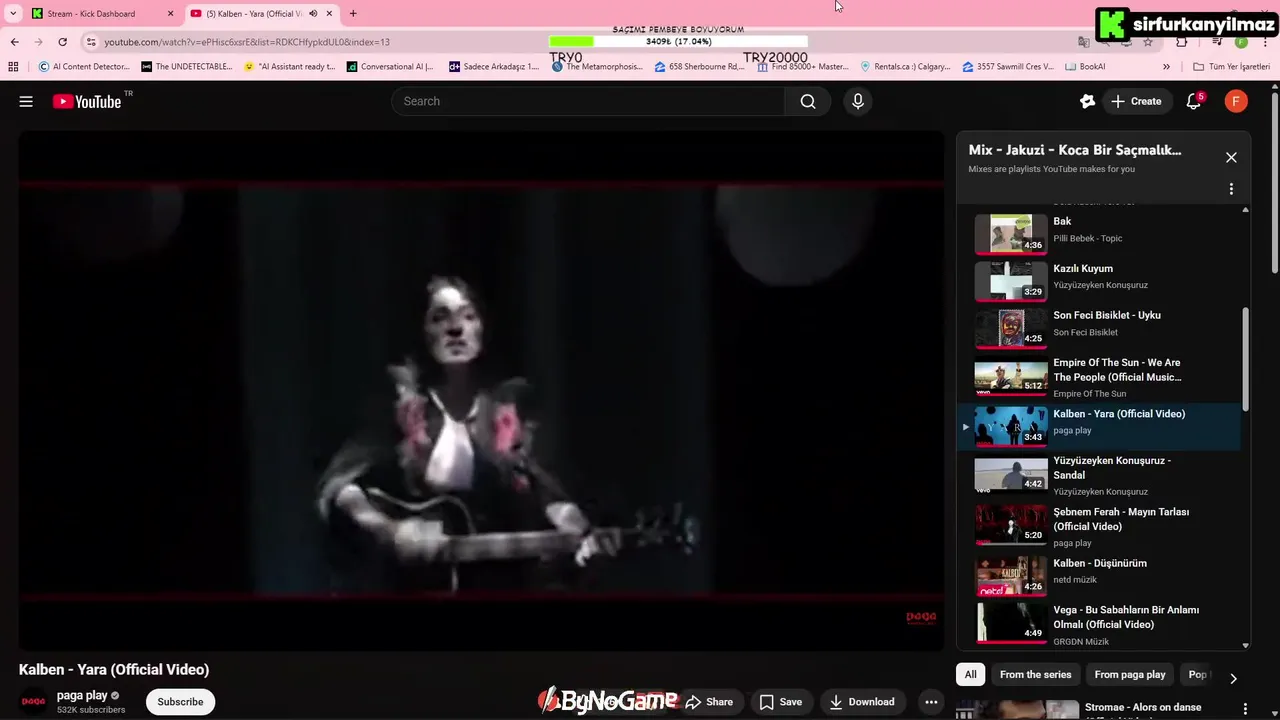This screenshot has width=1280, height=720.
Task: Open the Tüm Yer İşaretleri bookmarks folder
Action: pyautogui.click(x=1231, y=67)
